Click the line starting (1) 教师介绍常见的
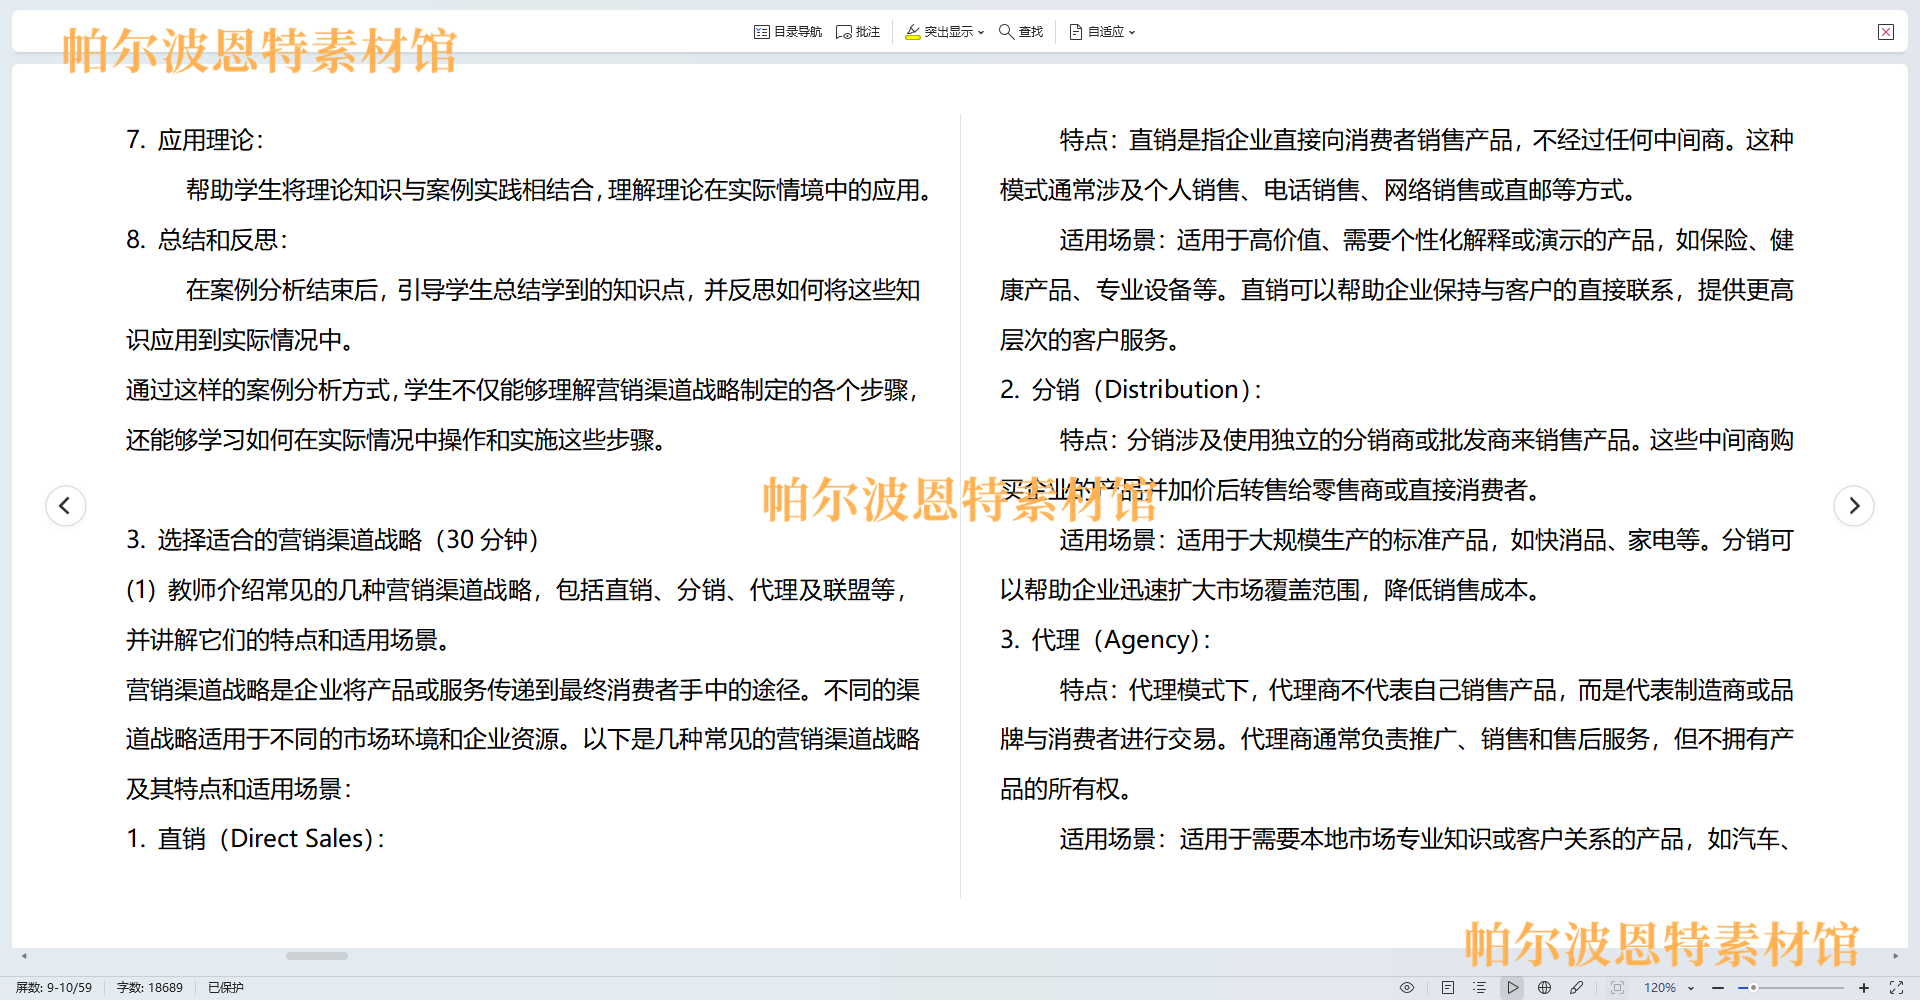1920x1000 pixels. (517, 590)
